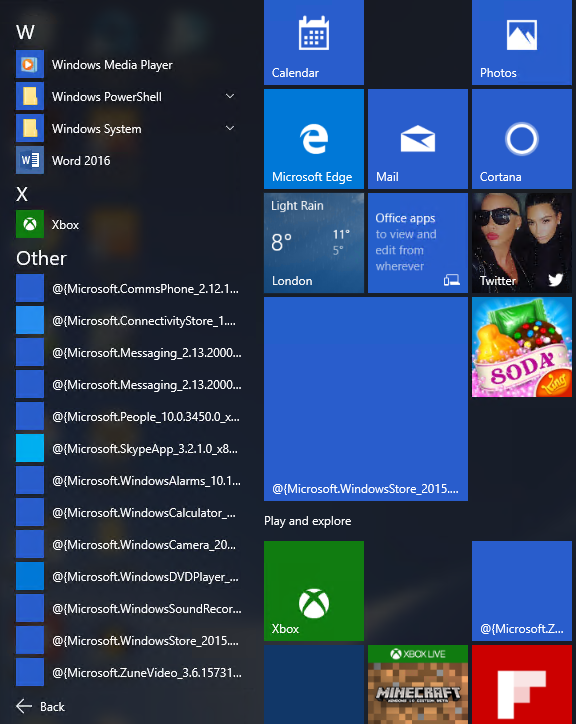Screen dimensions: 576x724
Task: Open the Calendar tile
Action: pos(314,42)
